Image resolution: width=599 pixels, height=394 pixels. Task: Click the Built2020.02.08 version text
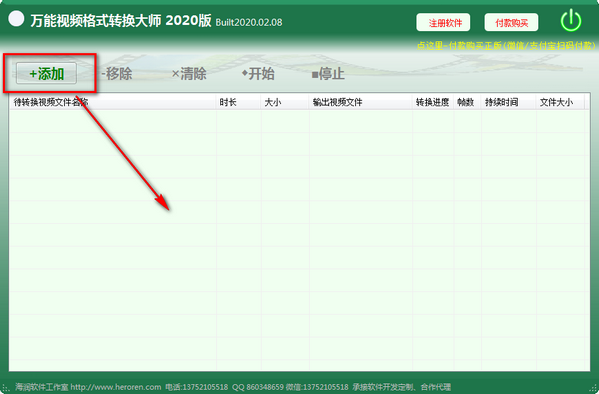pyautogui.click(x=249, y=23)
